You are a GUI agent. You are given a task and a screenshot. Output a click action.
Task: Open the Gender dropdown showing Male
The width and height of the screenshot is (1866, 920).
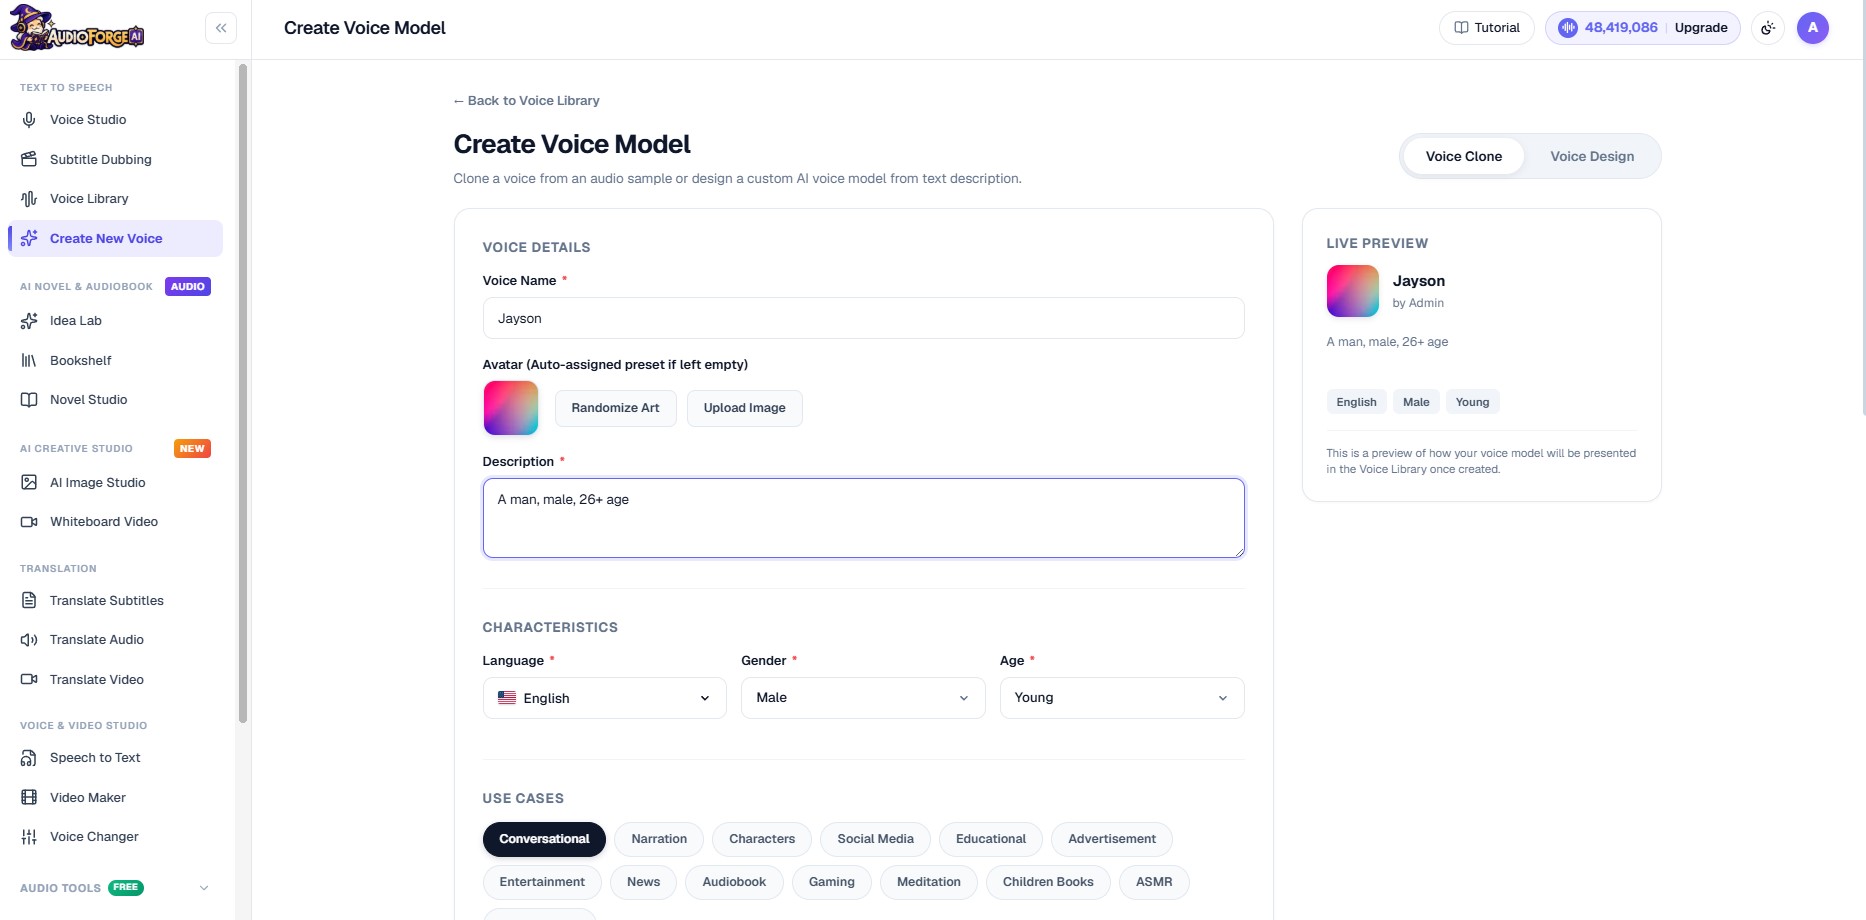tap(863, 698)
